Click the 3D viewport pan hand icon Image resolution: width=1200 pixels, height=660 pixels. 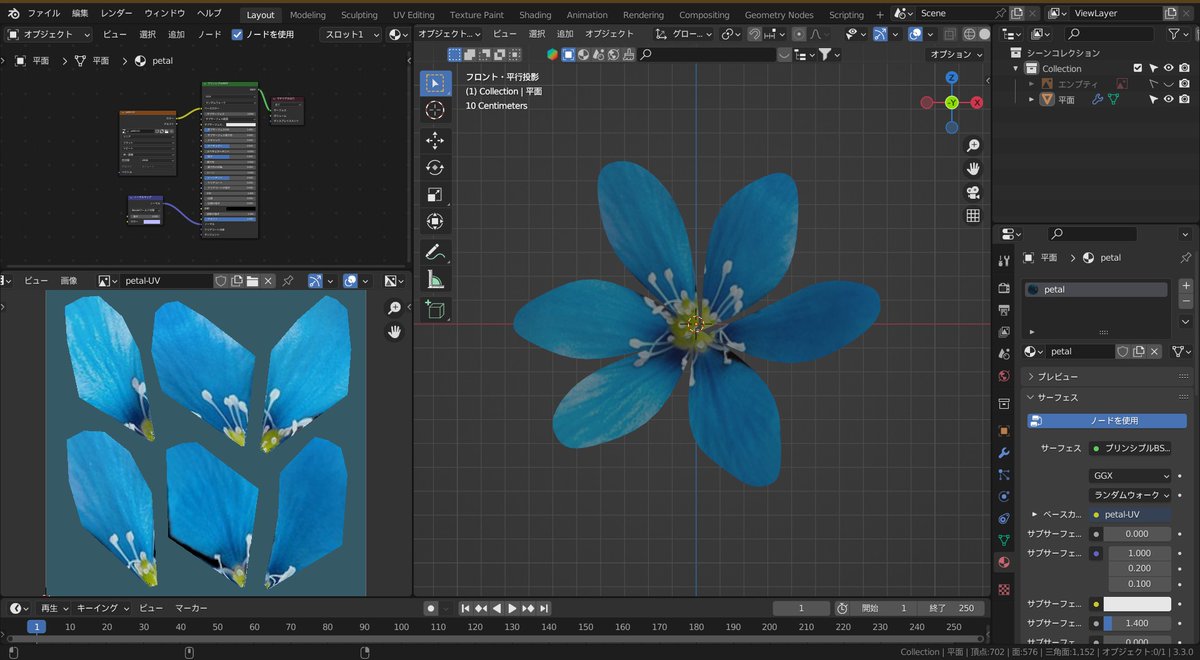[x=973, y=168]
